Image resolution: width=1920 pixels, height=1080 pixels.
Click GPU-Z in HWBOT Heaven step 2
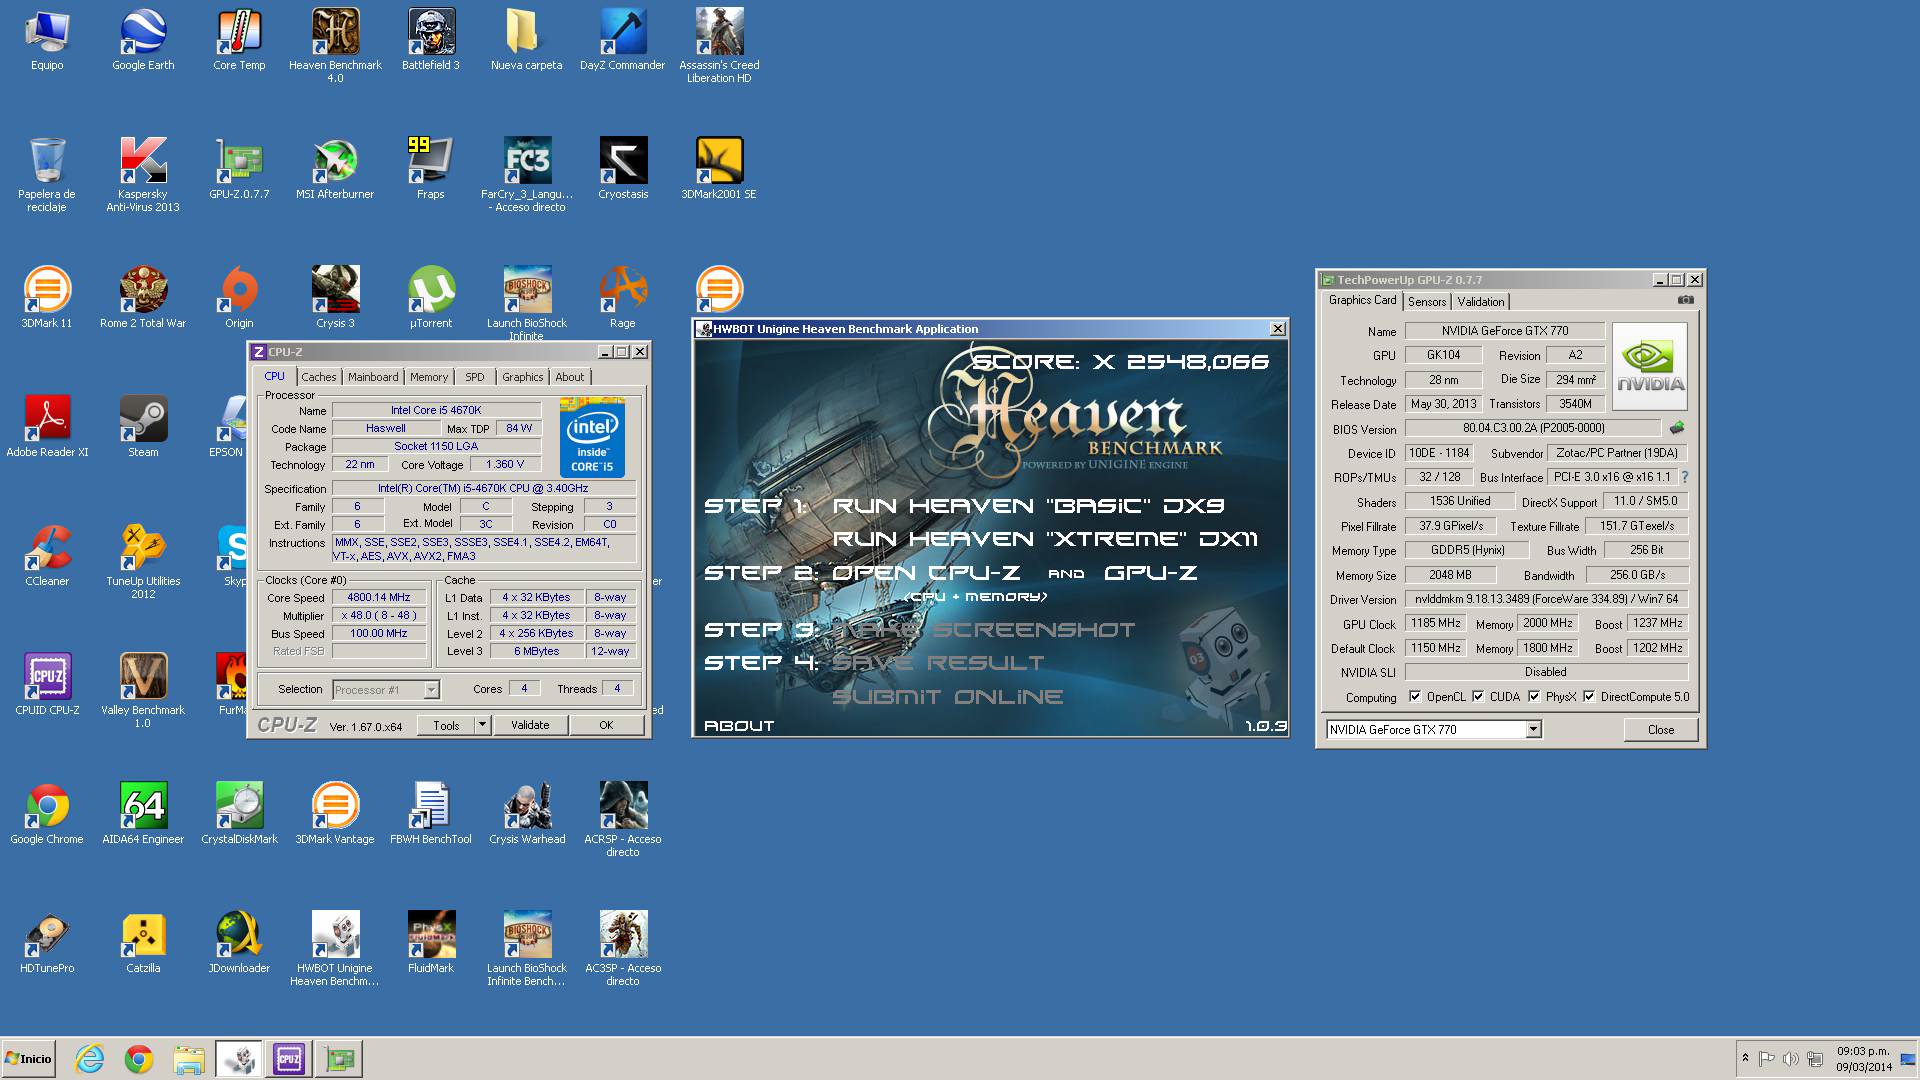1150,573
